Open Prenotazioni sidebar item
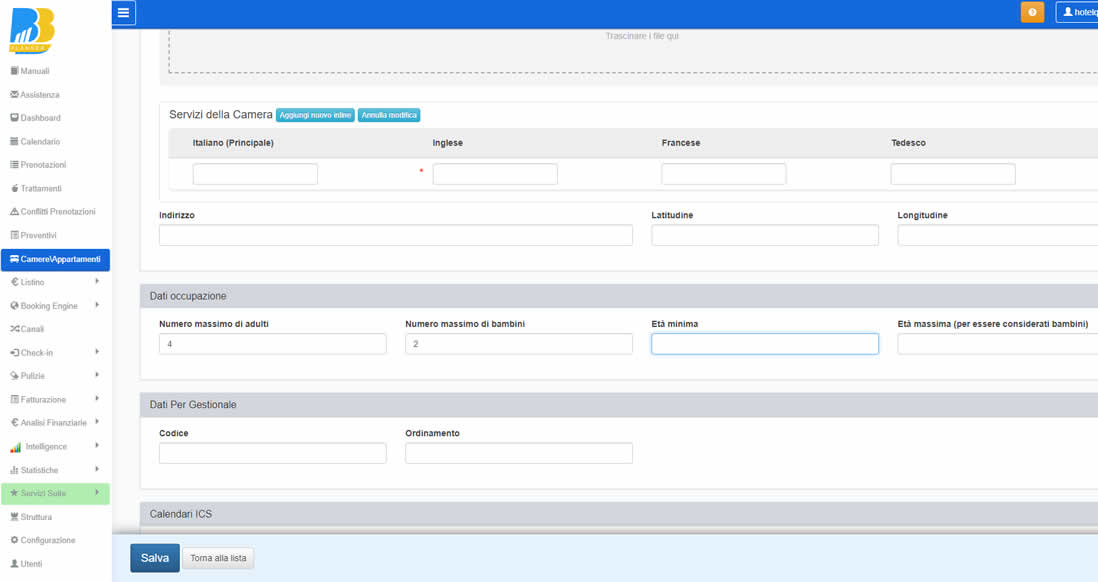This screenshot has height=582, width=1098. click(43, 165)
